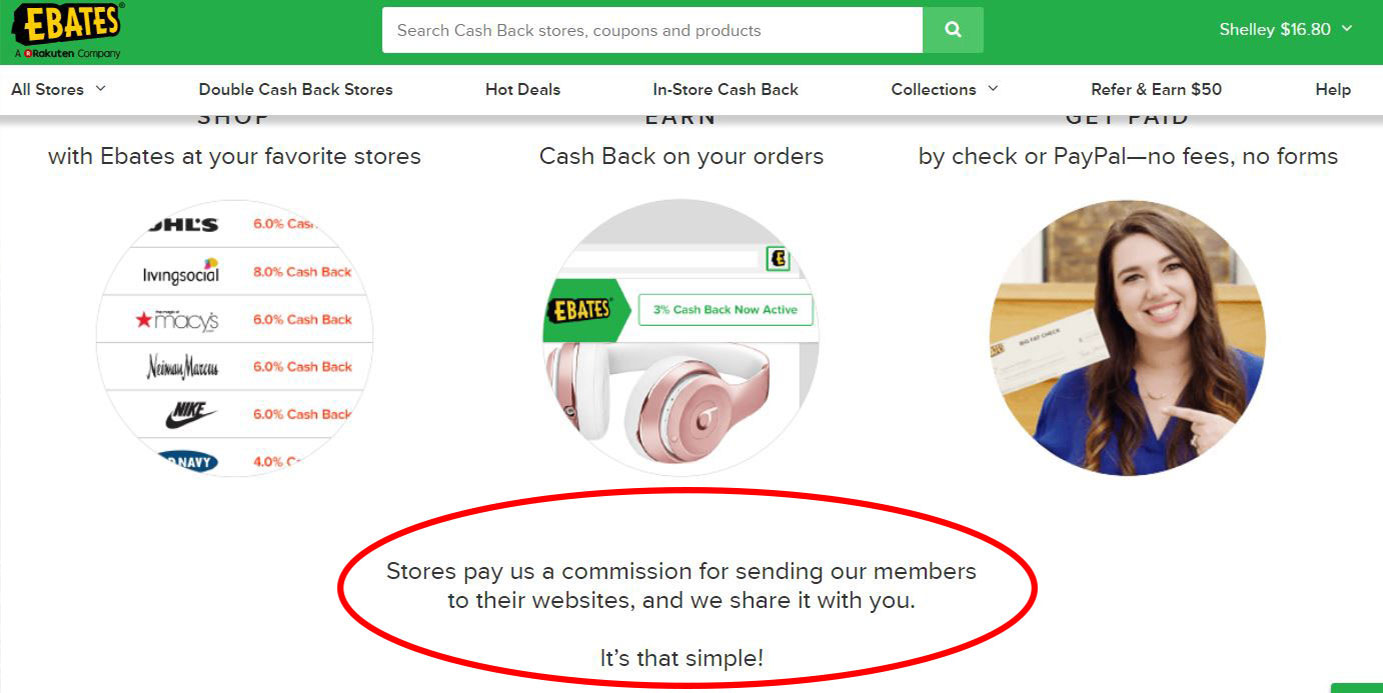Open In-Store Cash Back page
This screenshot has height=693, width=1383.
[726, 89]
